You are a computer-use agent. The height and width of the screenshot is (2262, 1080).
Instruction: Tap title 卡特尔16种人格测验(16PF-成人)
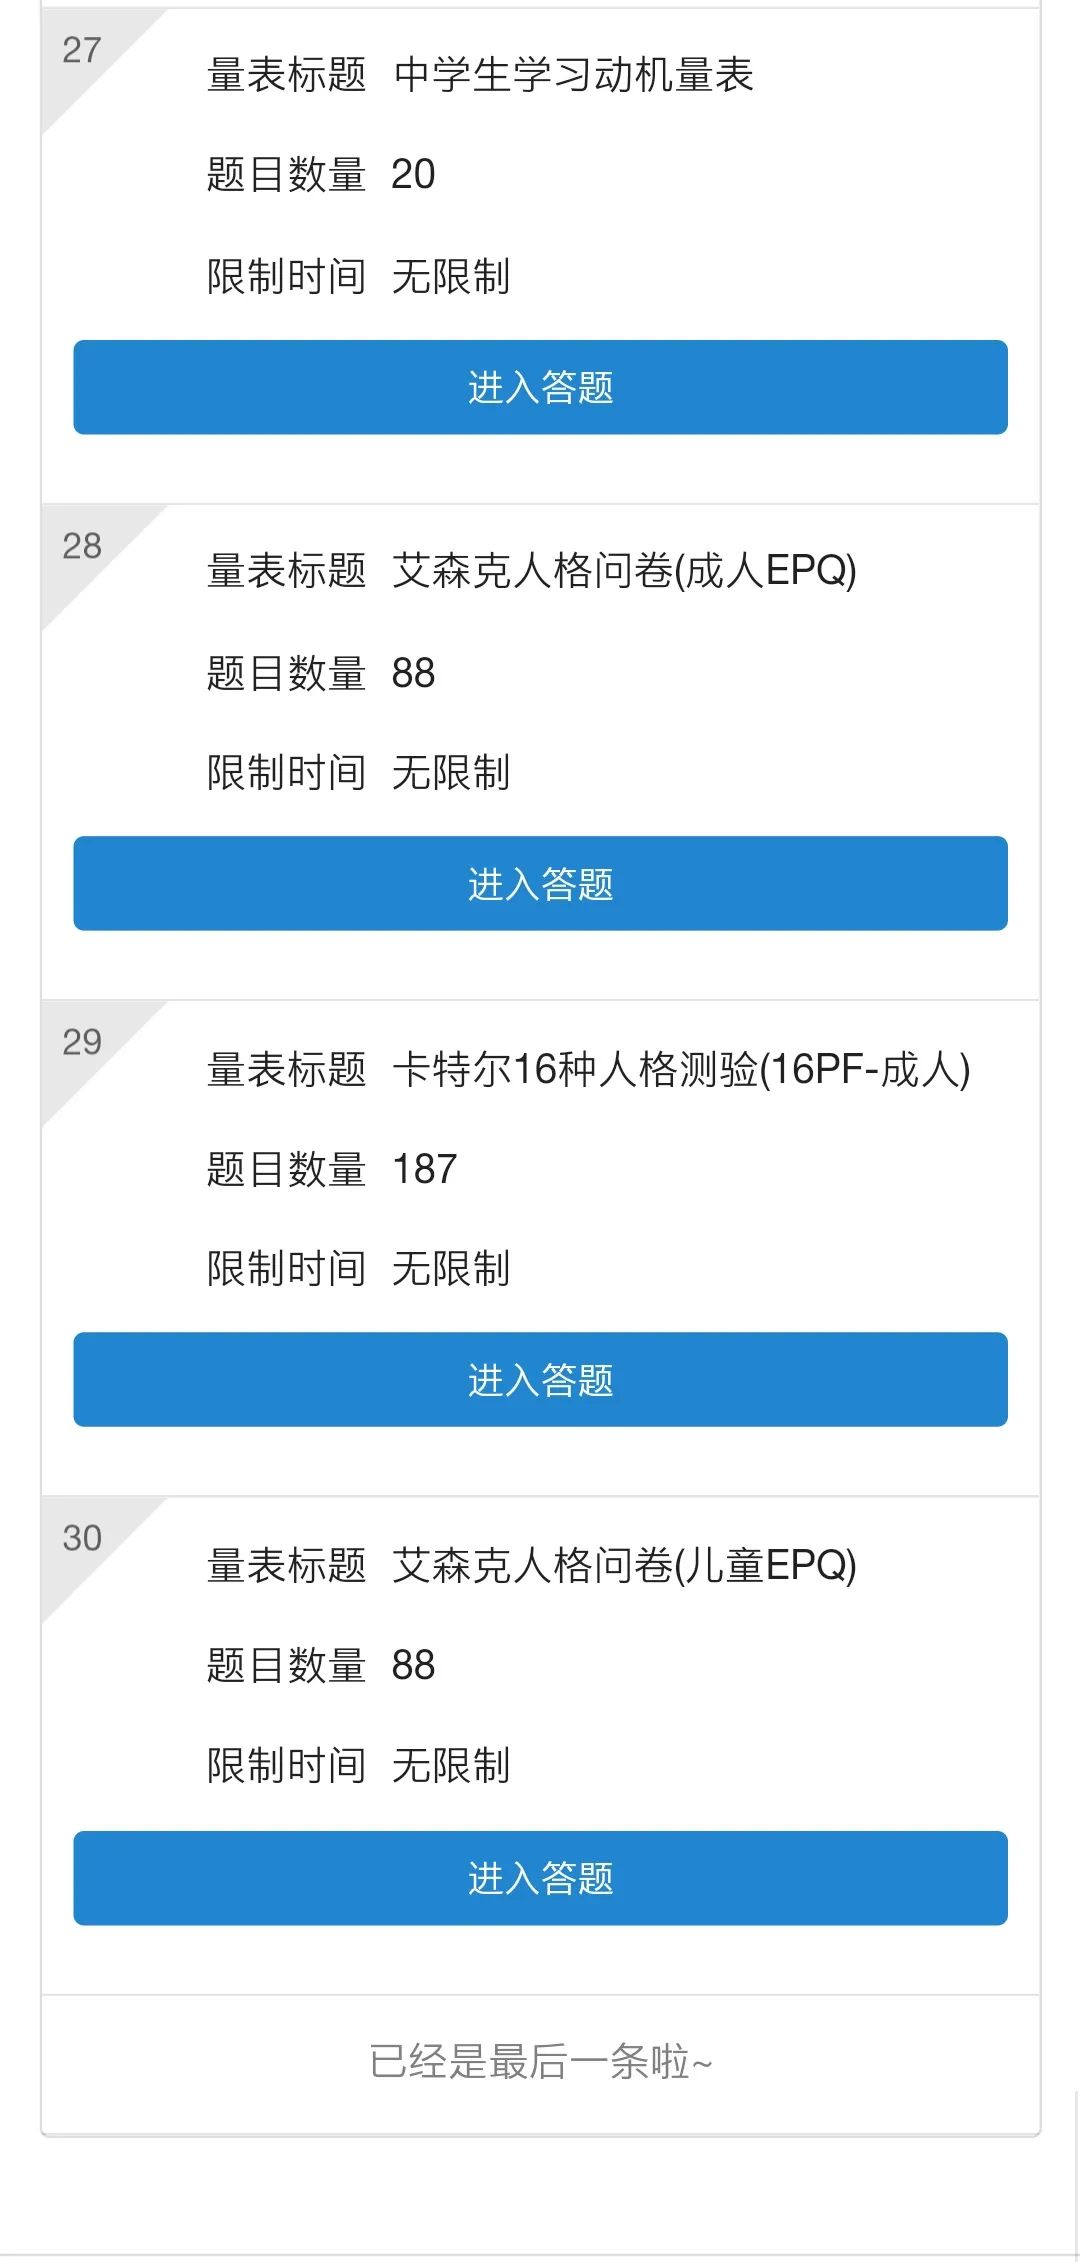click(681, 1069)
